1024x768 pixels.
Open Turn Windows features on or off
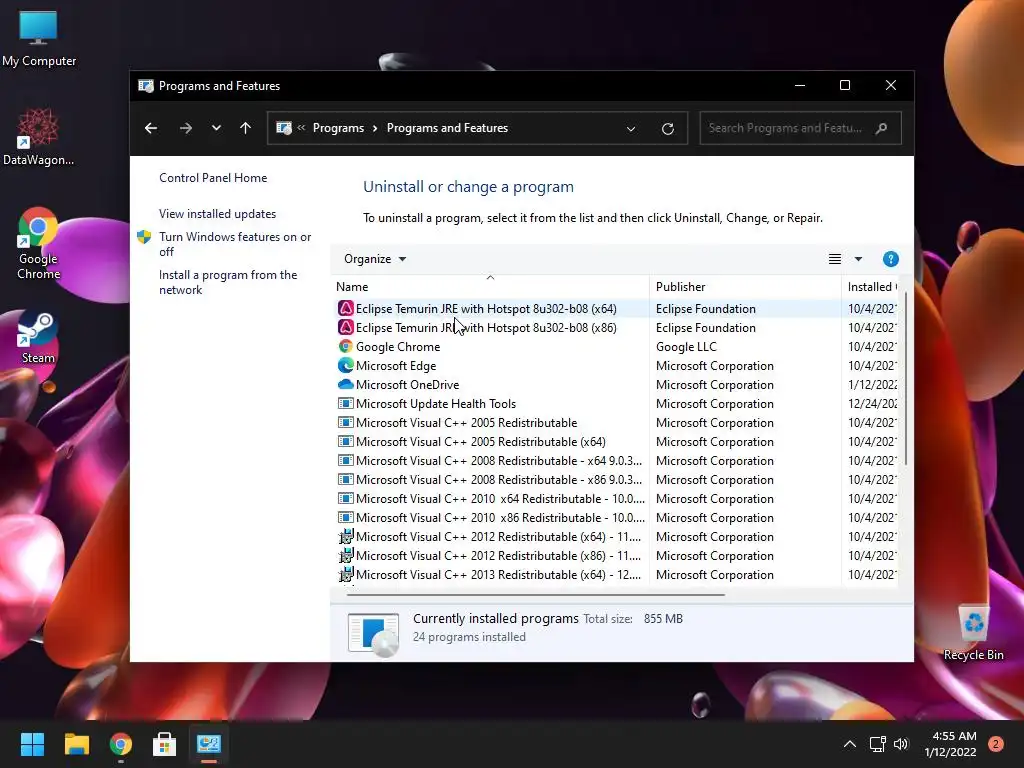point(235,244)
